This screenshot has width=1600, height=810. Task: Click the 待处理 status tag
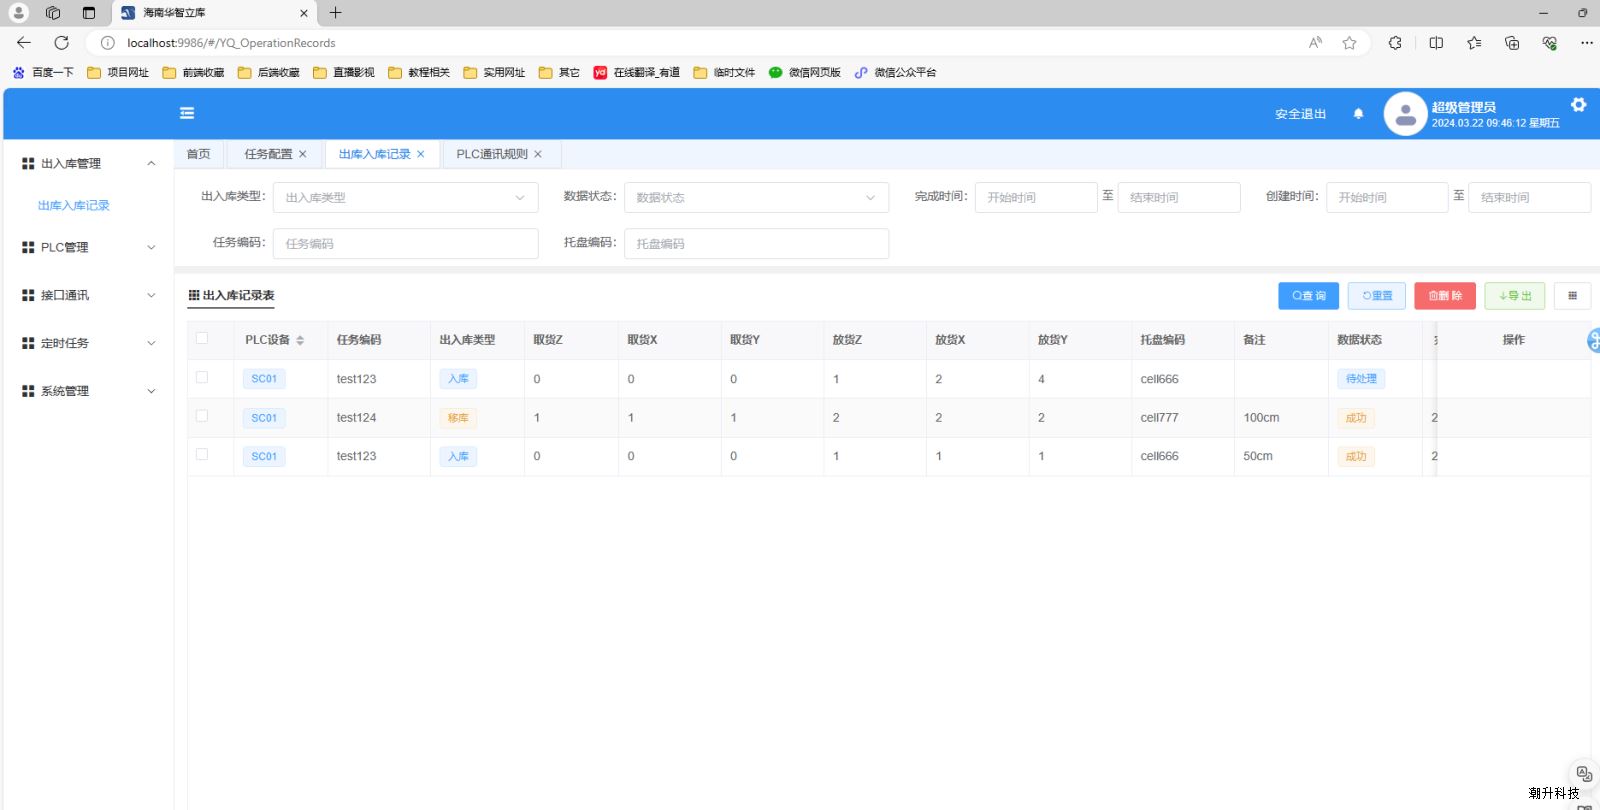(1361, 379)
